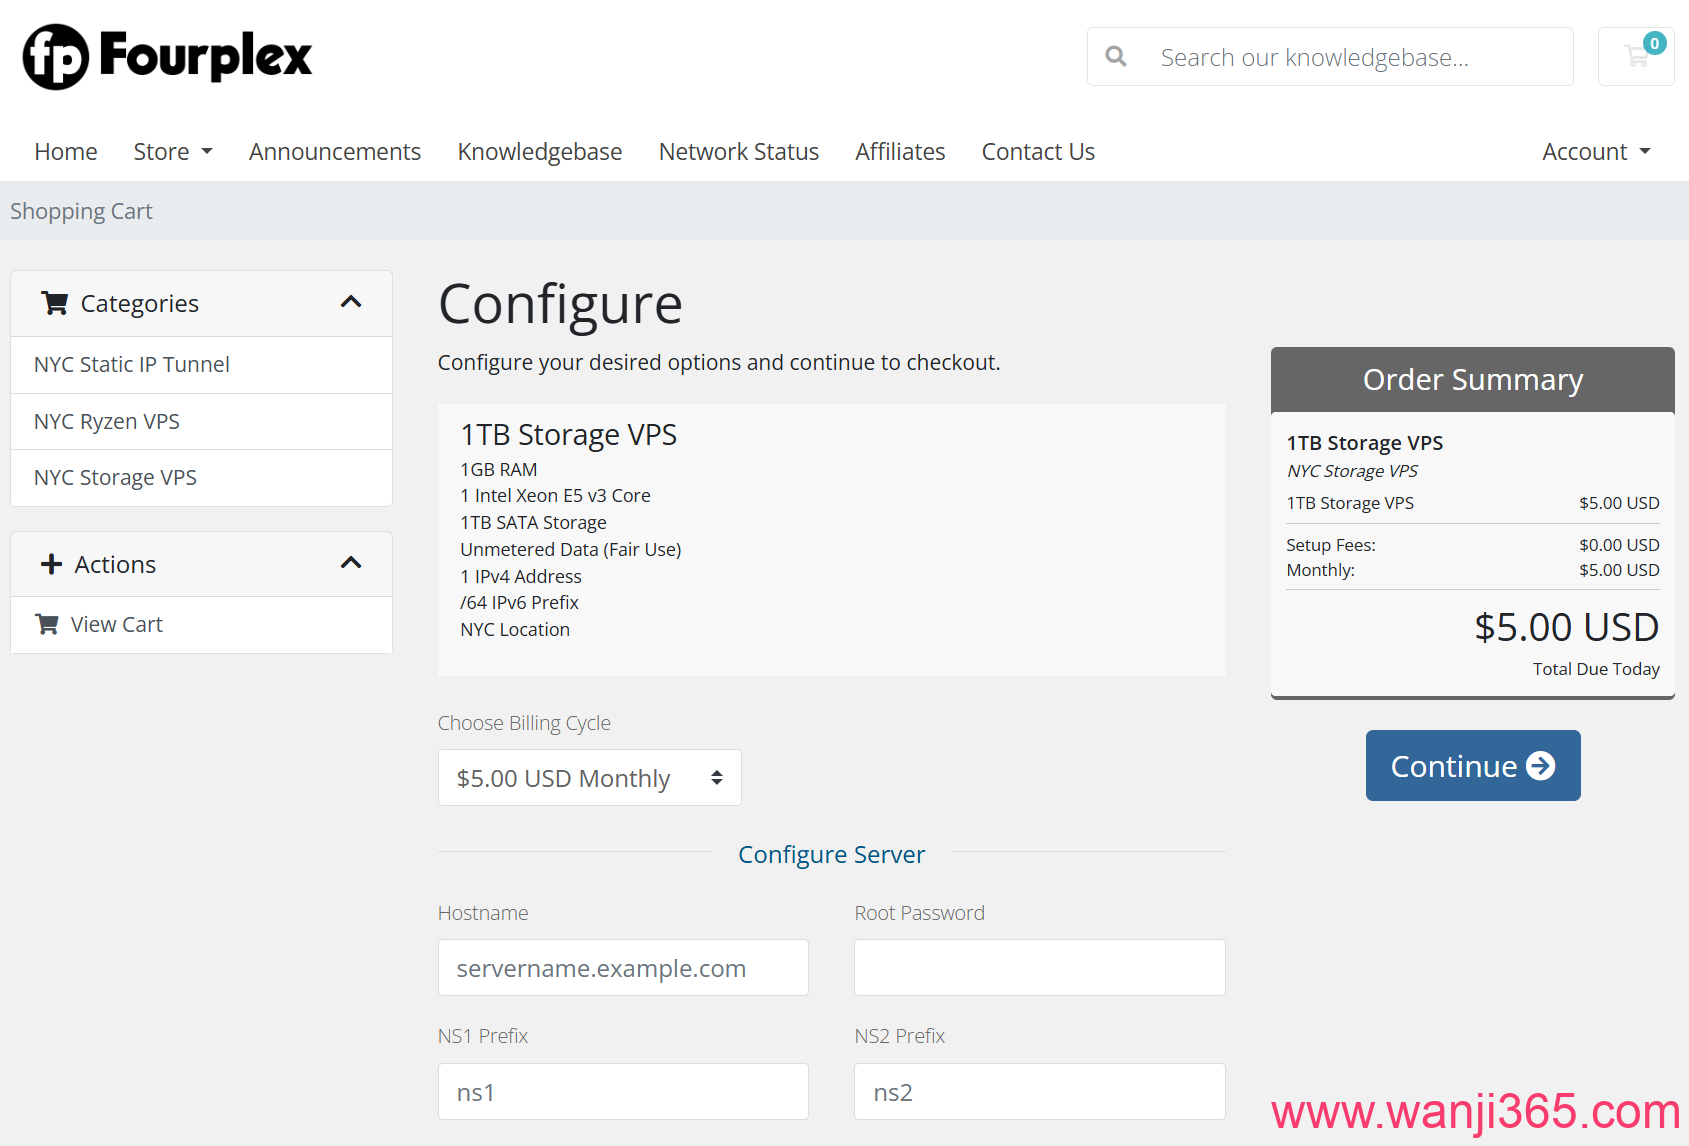Screen dimensions: 1689x1146
Task: Go to the Knowledgebase page
Action: (539, 151)
